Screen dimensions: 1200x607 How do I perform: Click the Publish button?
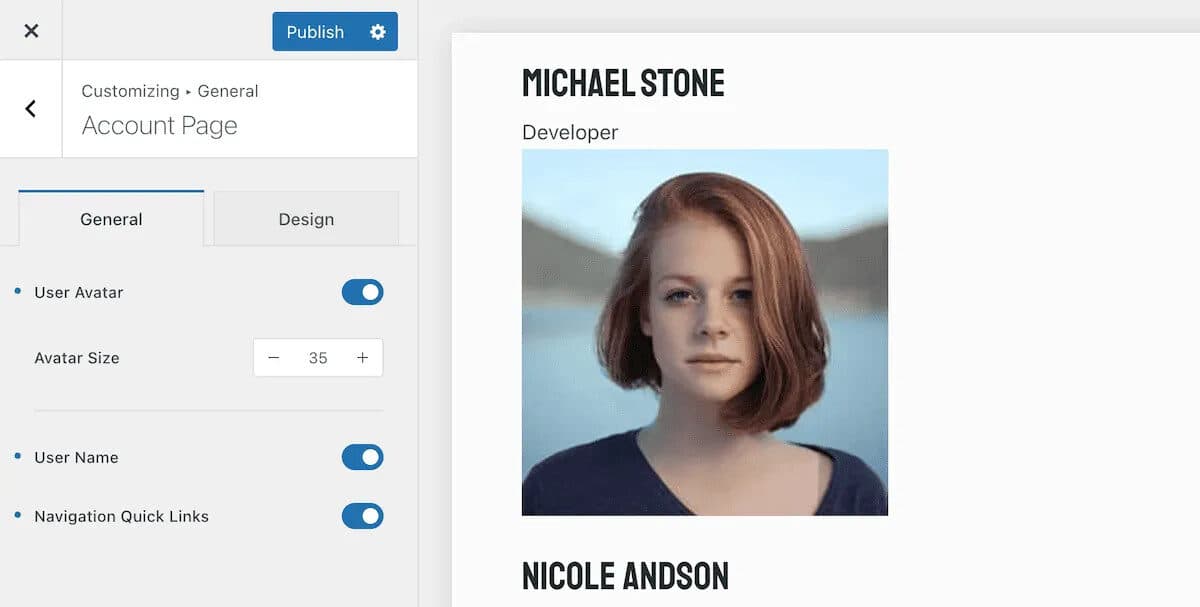coord(315,32)
